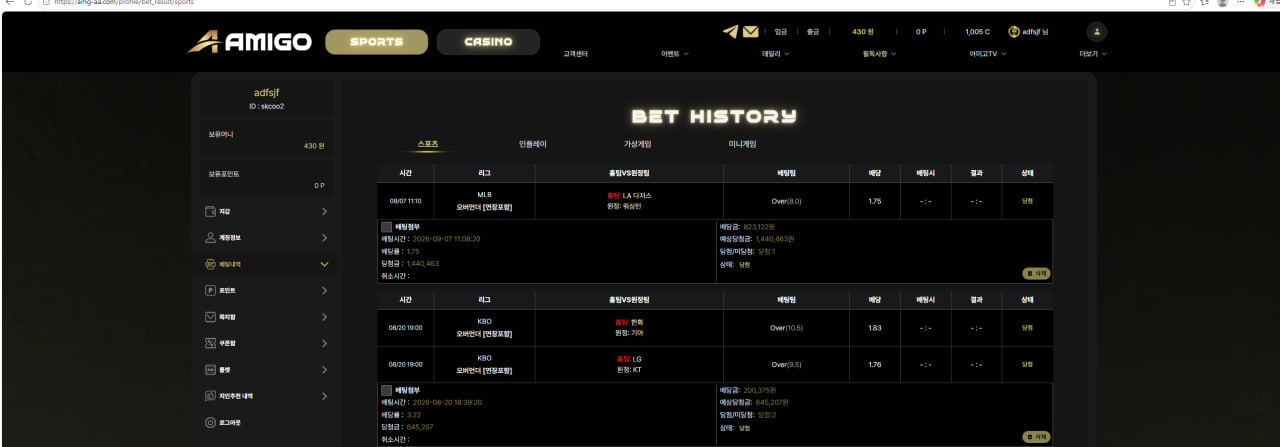The image size is (1280, 447).
Task: Switch to the 인플레이 tab
Action: [533, 144]
